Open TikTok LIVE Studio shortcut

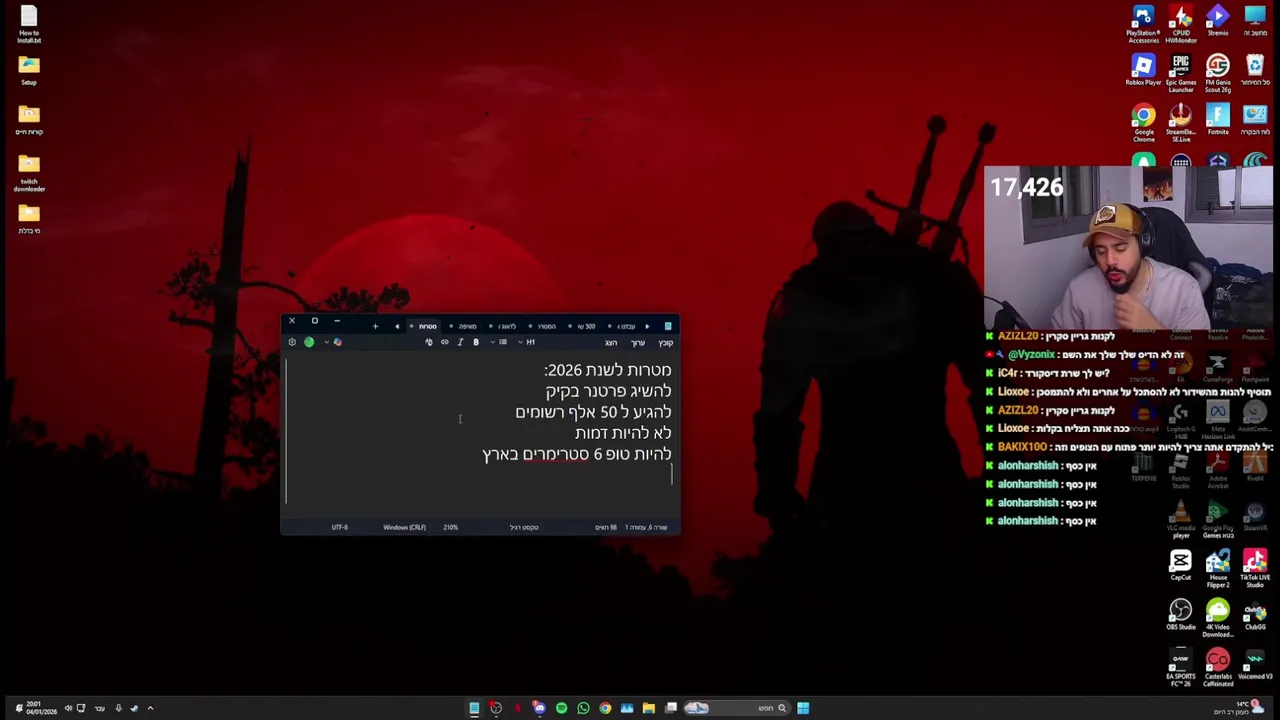[1255, 567]
